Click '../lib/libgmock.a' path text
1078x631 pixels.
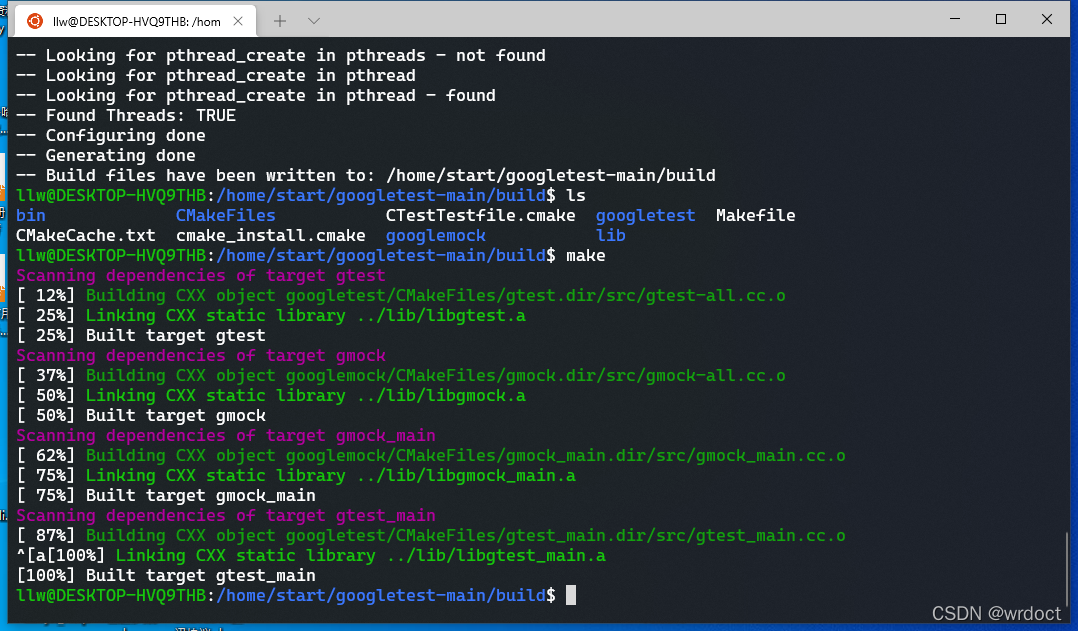tap(441, 395)
